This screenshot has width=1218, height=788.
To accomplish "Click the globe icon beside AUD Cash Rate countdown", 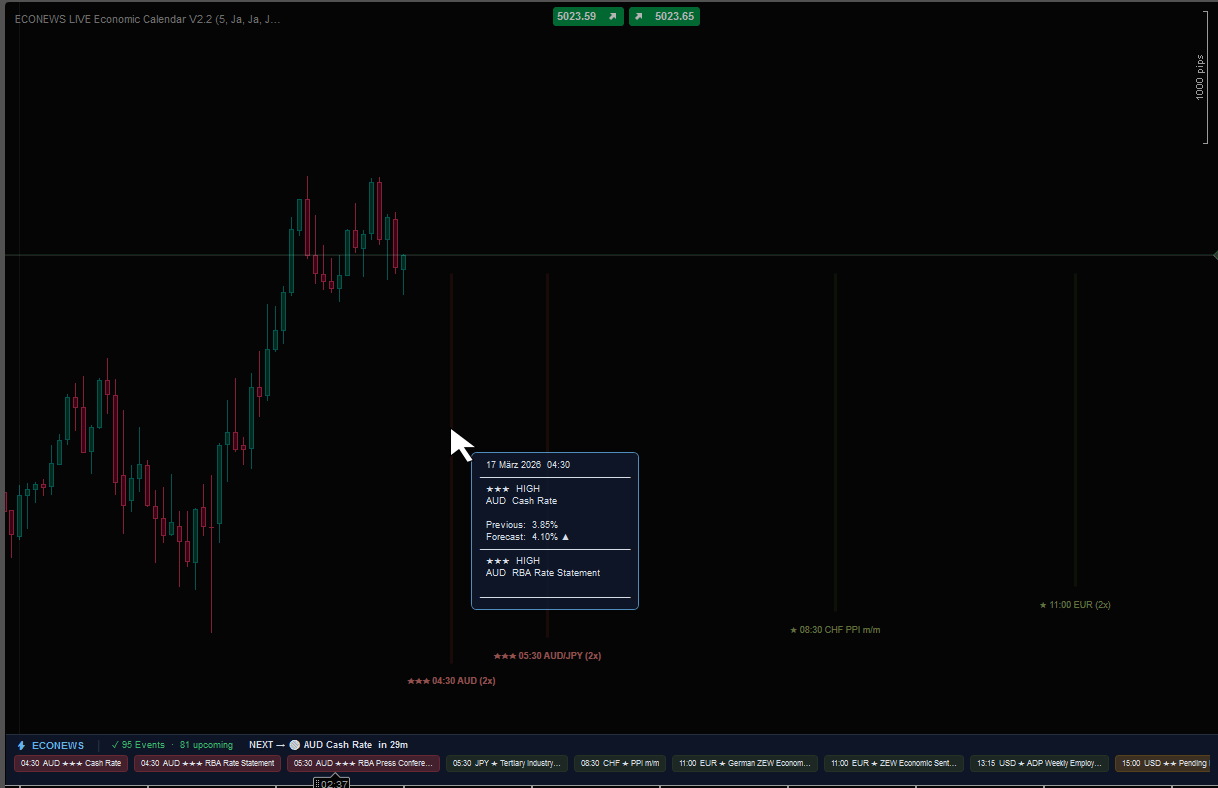I will [293, 745].
